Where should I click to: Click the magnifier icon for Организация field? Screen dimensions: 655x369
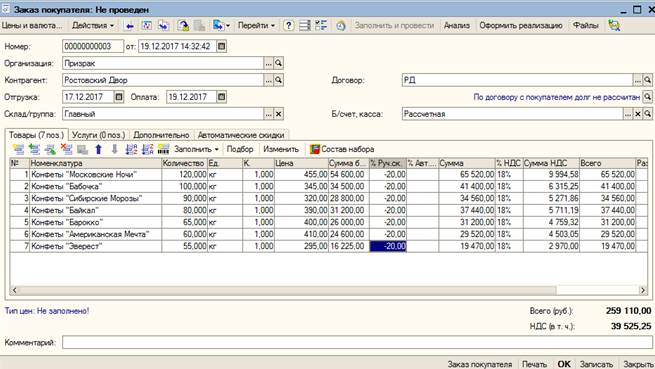coord(279,64)
